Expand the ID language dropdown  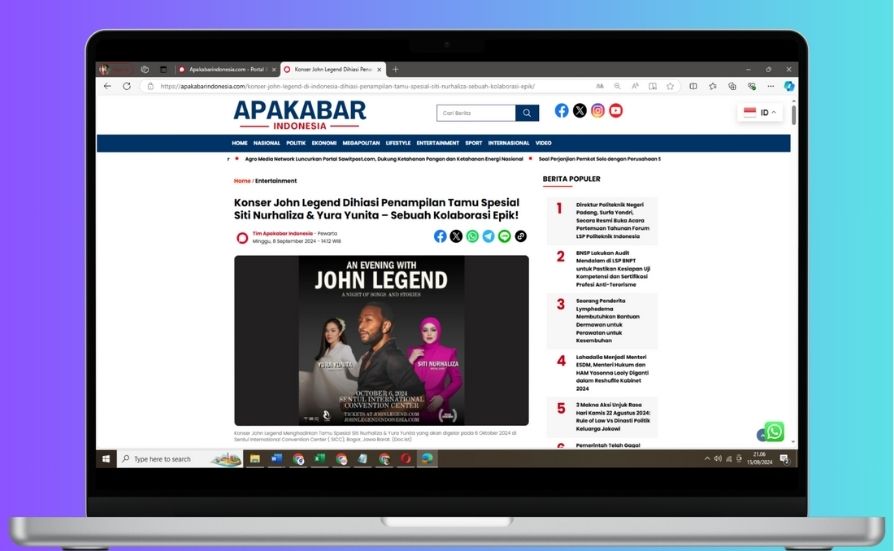(x=761, y=112)
